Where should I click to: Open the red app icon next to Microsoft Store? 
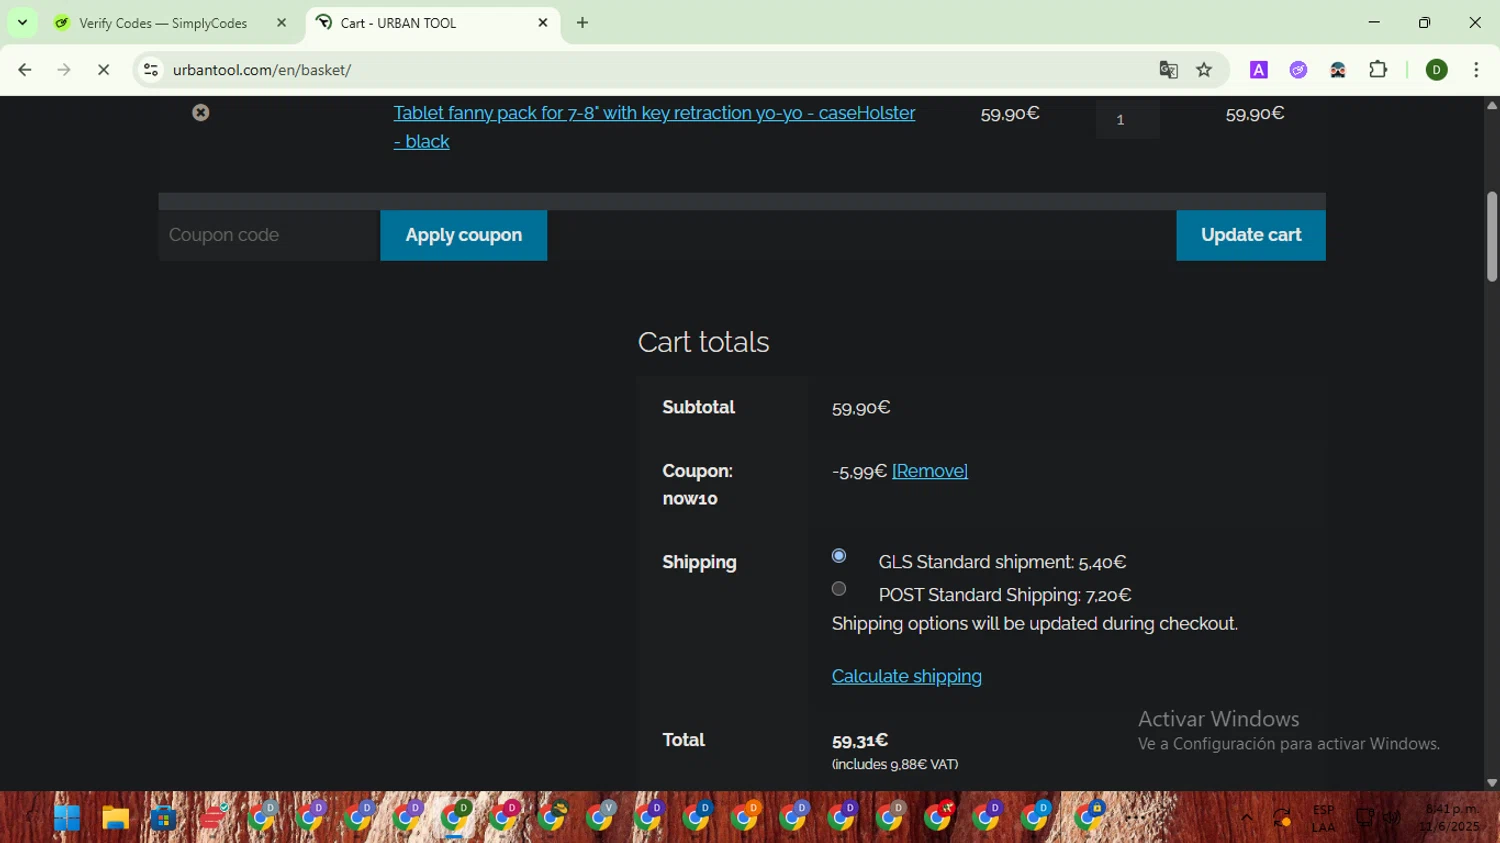click(213, 818)
